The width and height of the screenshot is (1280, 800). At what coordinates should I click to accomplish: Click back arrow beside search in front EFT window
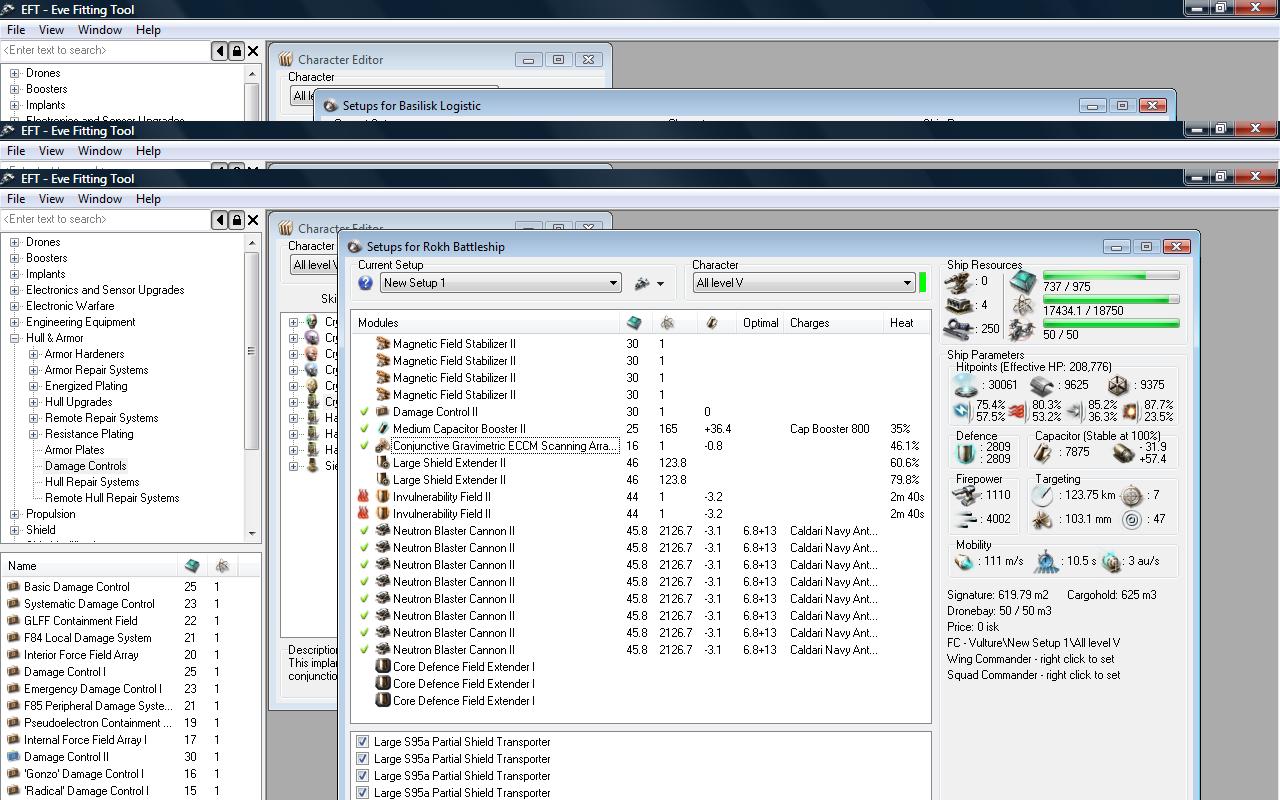220,219
